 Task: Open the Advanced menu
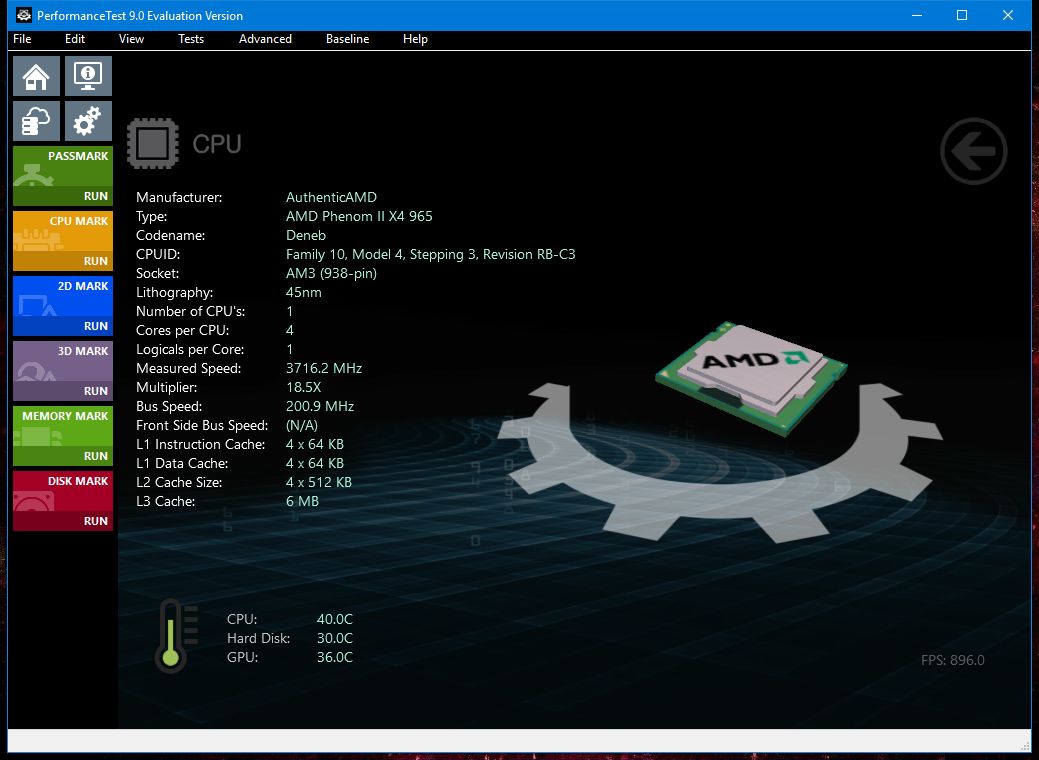tap(265, 39)
